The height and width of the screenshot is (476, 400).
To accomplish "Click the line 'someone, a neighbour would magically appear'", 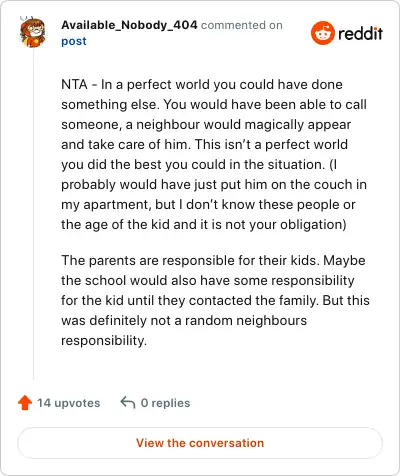I will pyautogui.click(x=206, y=125).
